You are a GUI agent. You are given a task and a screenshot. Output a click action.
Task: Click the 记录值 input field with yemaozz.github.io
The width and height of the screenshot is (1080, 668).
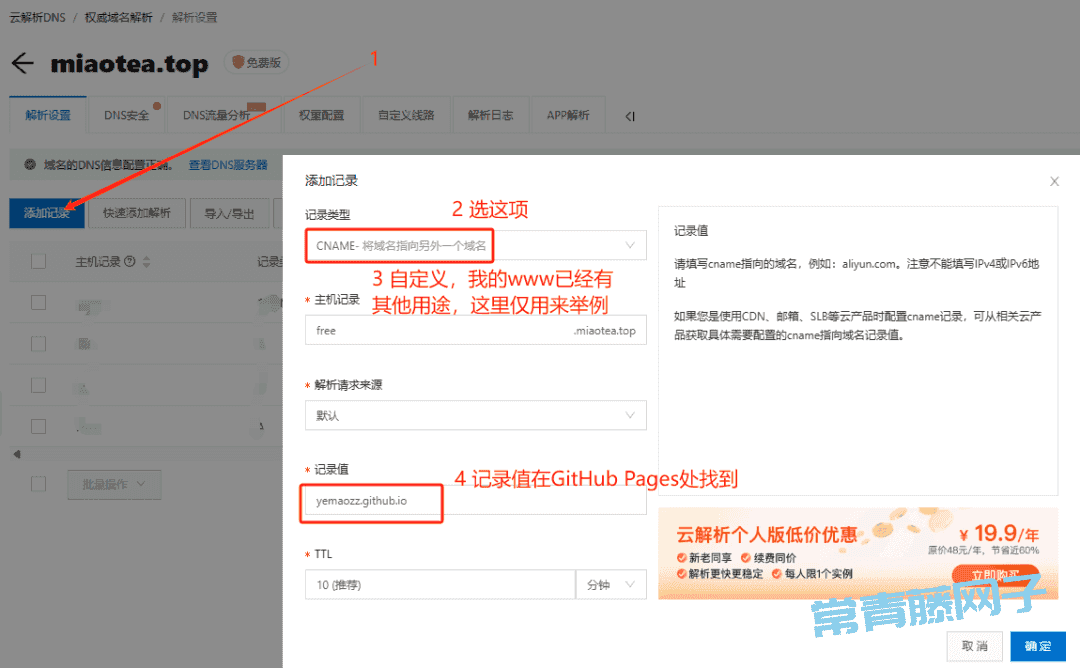(475, 501)
